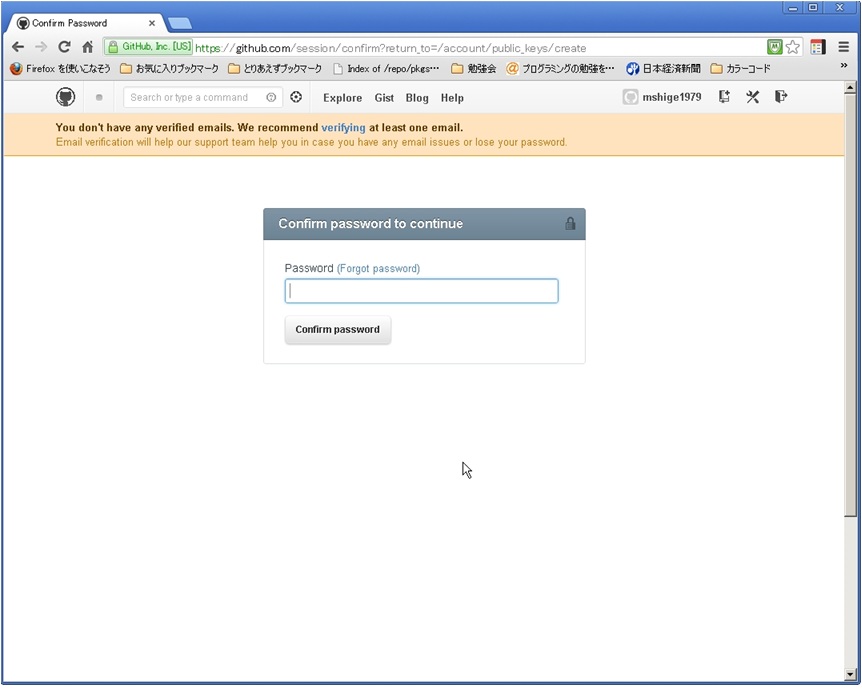
Task: Click the GitHub Octocat logo
Action: pos(65,97)
